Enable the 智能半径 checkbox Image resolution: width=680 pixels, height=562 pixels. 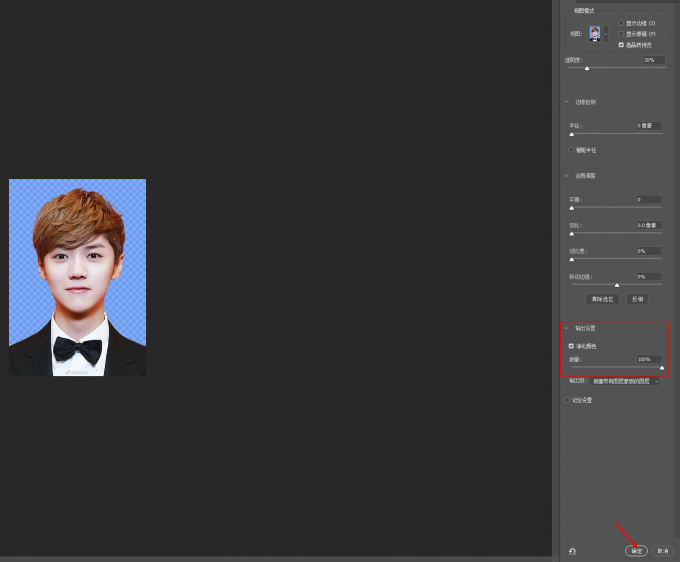(571, 150)
